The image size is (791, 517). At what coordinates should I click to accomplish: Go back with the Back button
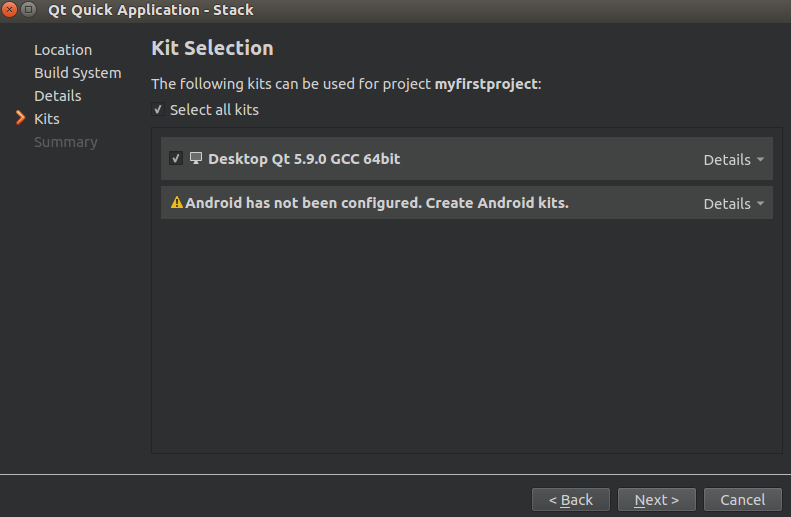pyautogui.click(x=571, y=499)
